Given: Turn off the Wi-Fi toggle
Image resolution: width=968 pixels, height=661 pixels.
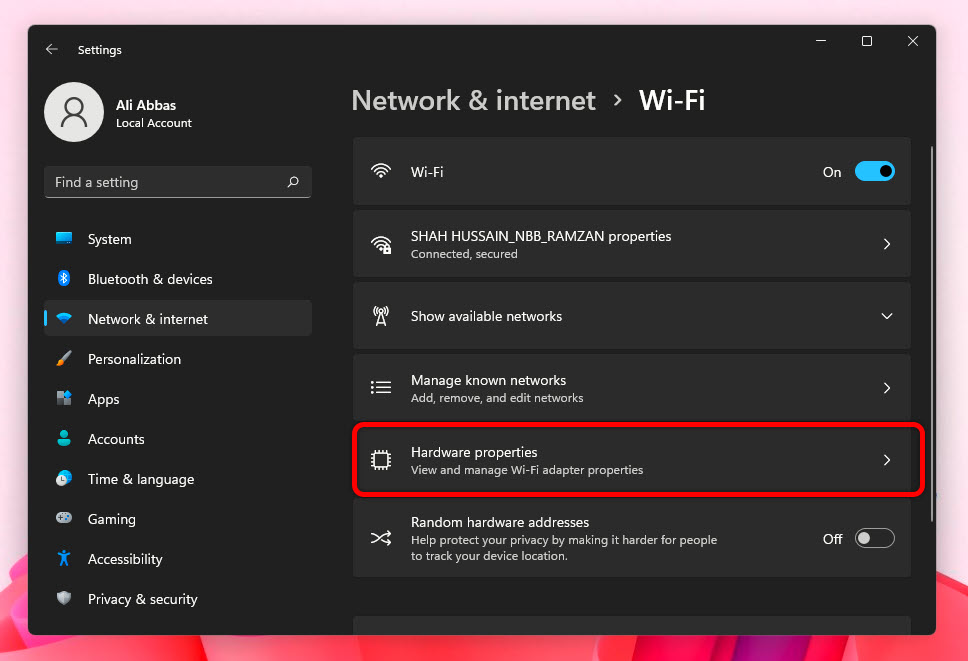Looking at the screenshot, I should pos(874,171).
